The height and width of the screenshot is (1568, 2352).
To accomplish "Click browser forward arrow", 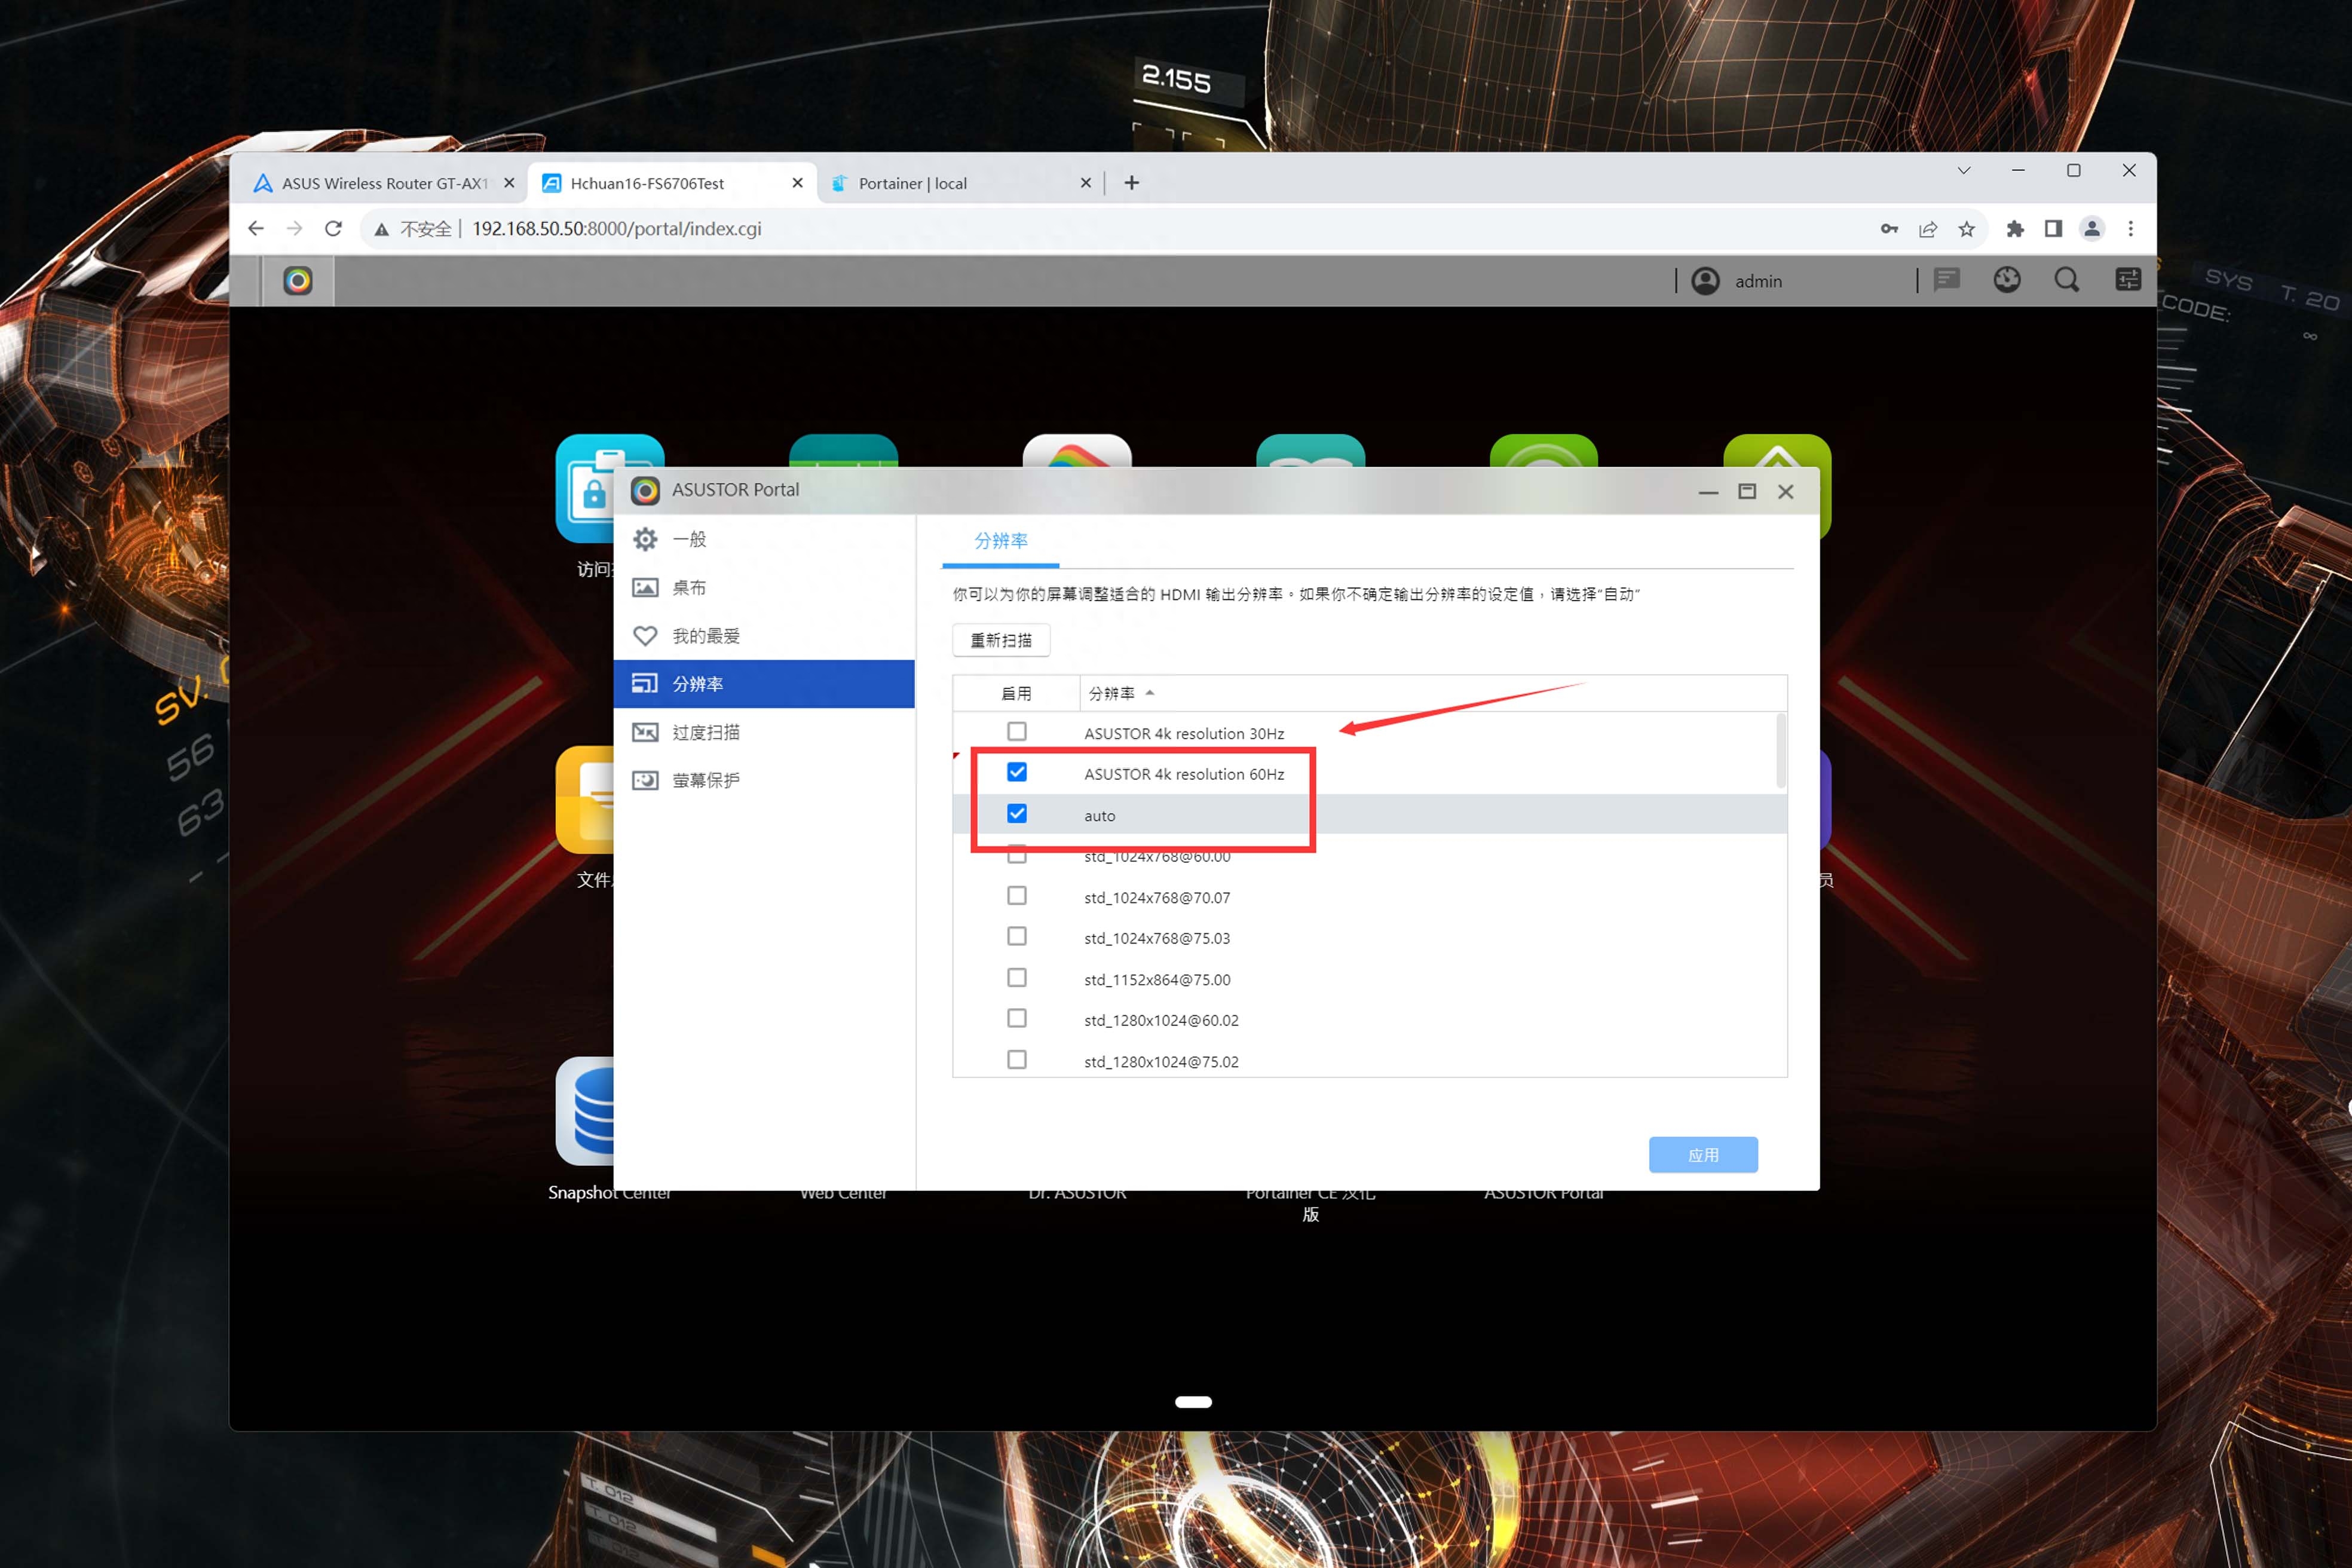I will (x=294, y=229).
